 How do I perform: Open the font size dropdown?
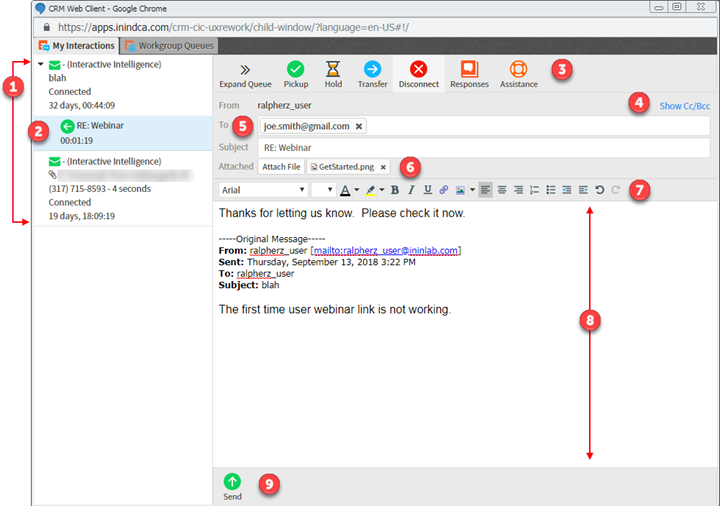click(322, 189)
